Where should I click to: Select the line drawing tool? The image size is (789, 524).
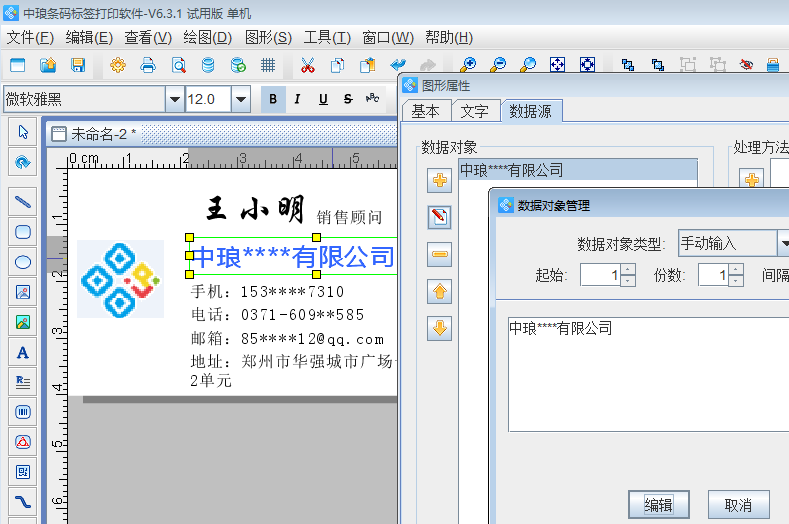pyautogui.click(x=22, y=201)
